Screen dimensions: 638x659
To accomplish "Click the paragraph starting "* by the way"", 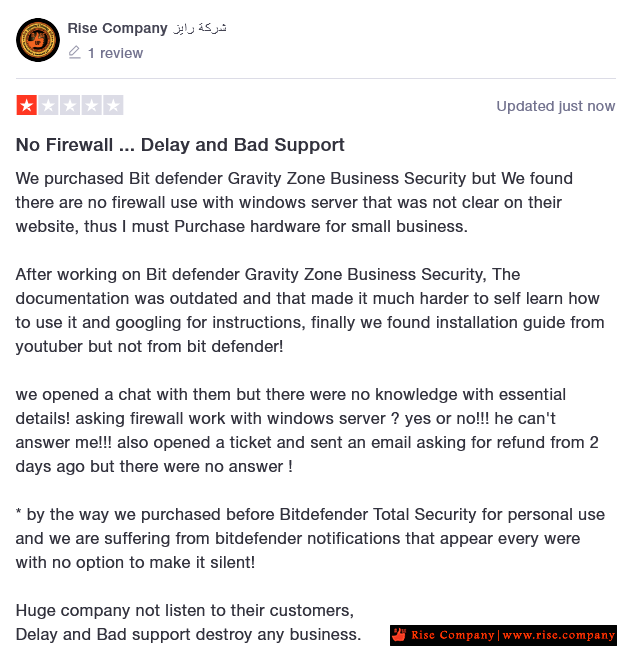I will coord(310,538).
